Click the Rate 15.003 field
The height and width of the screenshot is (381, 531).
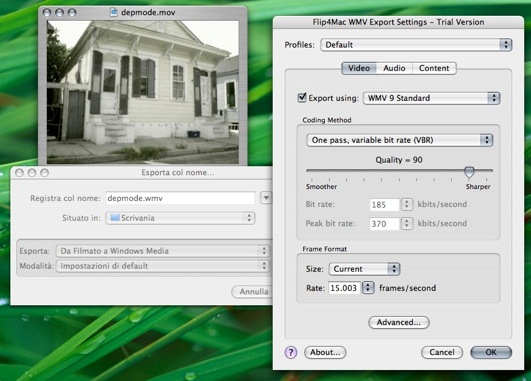point(344,288)
